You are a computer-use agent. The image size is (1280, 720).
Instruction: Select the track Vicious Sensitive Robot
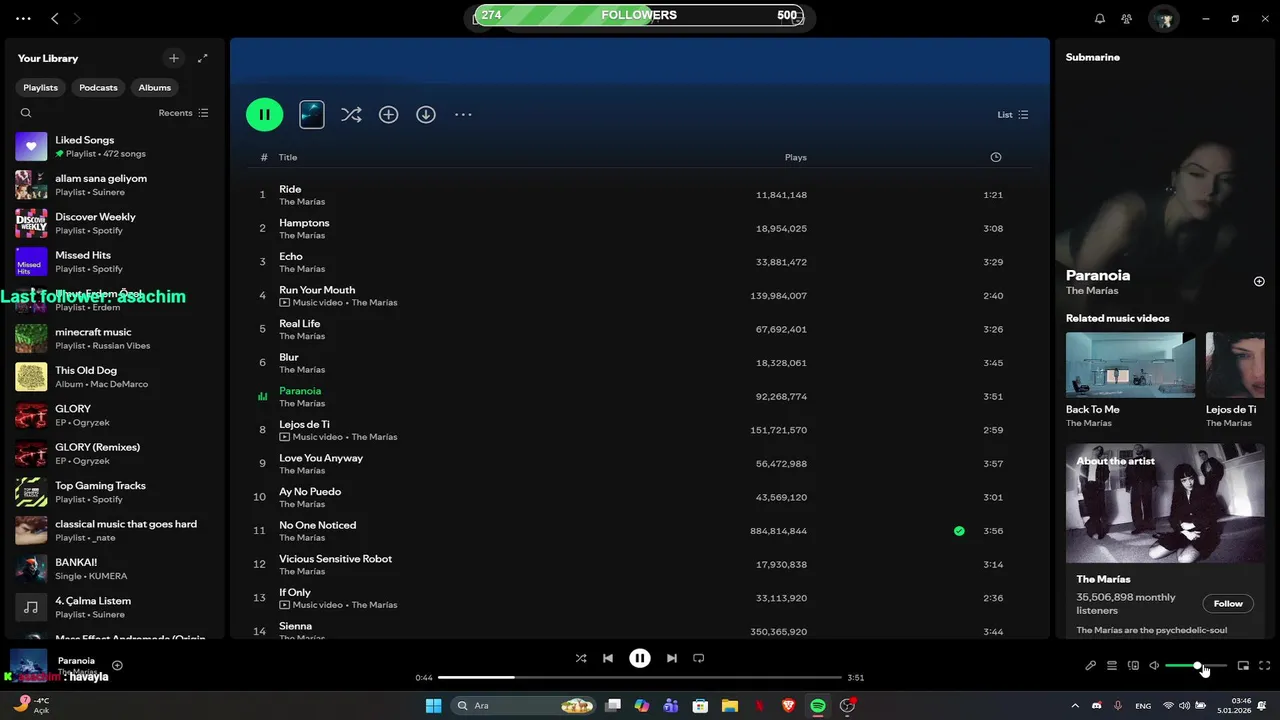[x=640, y=564]
